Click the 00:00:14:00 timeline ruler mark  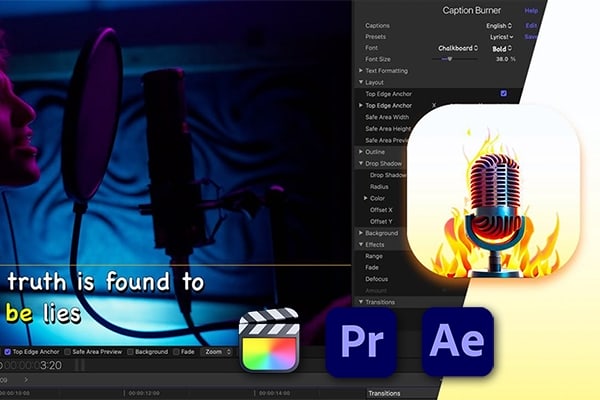point(274,393)
